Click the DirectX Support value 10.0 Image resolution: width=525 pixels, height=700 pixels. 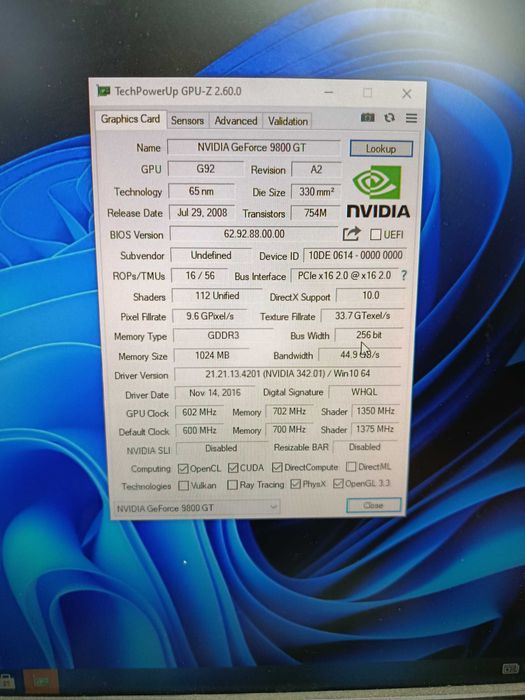(x=371, y=296)
